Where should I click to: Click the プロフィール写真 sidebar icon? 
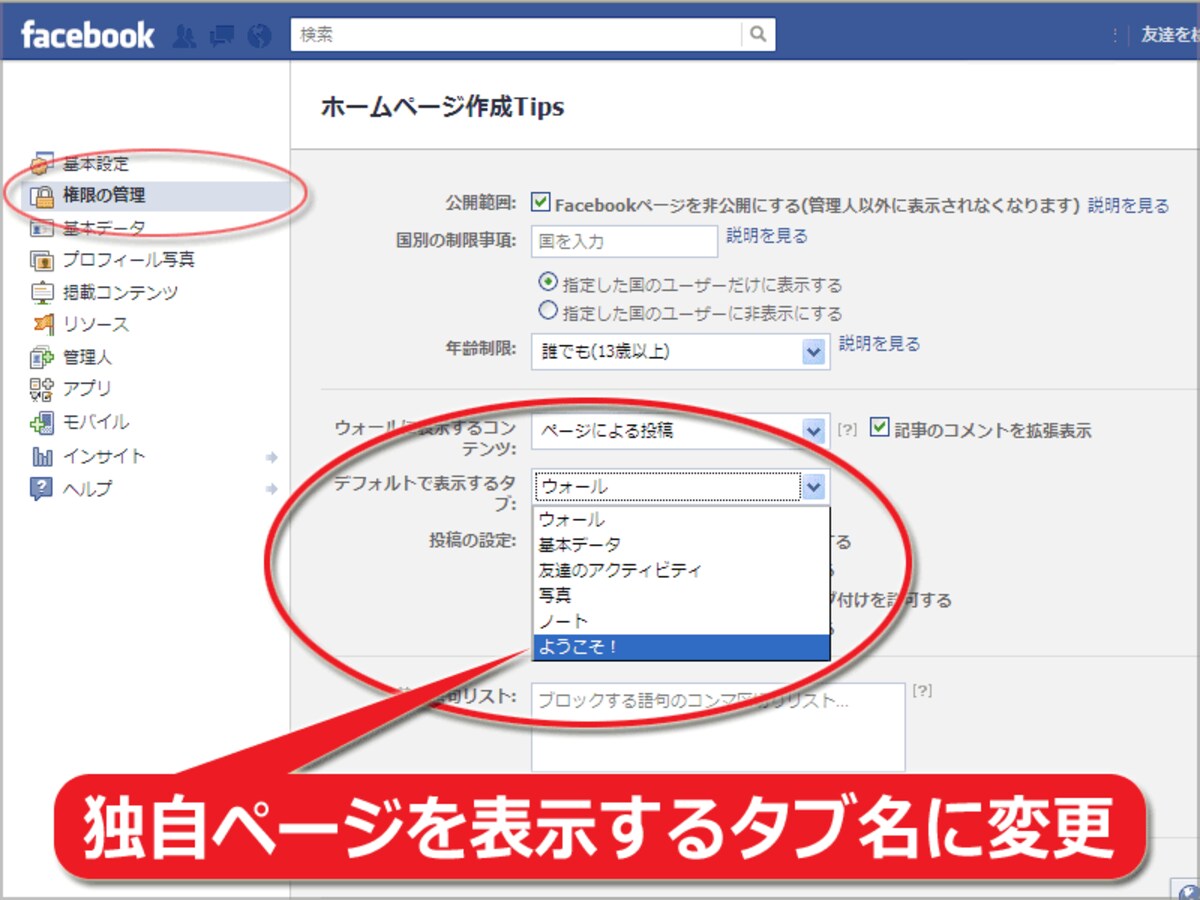(x=41, y=260)
